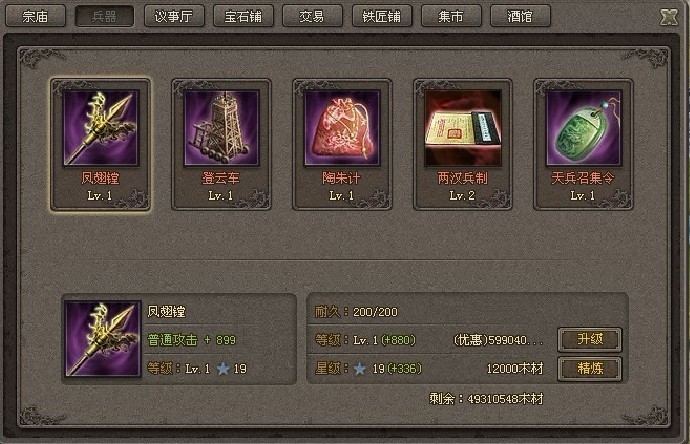Go to the 酒馆 tab
This screenshot has width=690, height=444.
click(x=520, y=16)
